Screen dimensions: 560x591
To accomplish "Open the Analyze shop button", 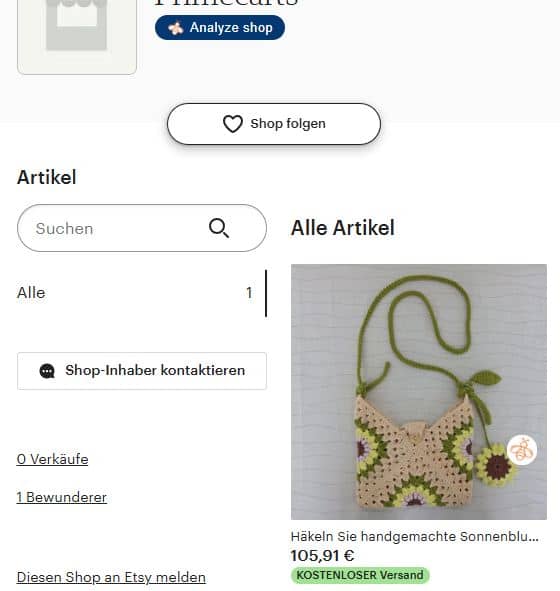I will (x=220, y=28).
